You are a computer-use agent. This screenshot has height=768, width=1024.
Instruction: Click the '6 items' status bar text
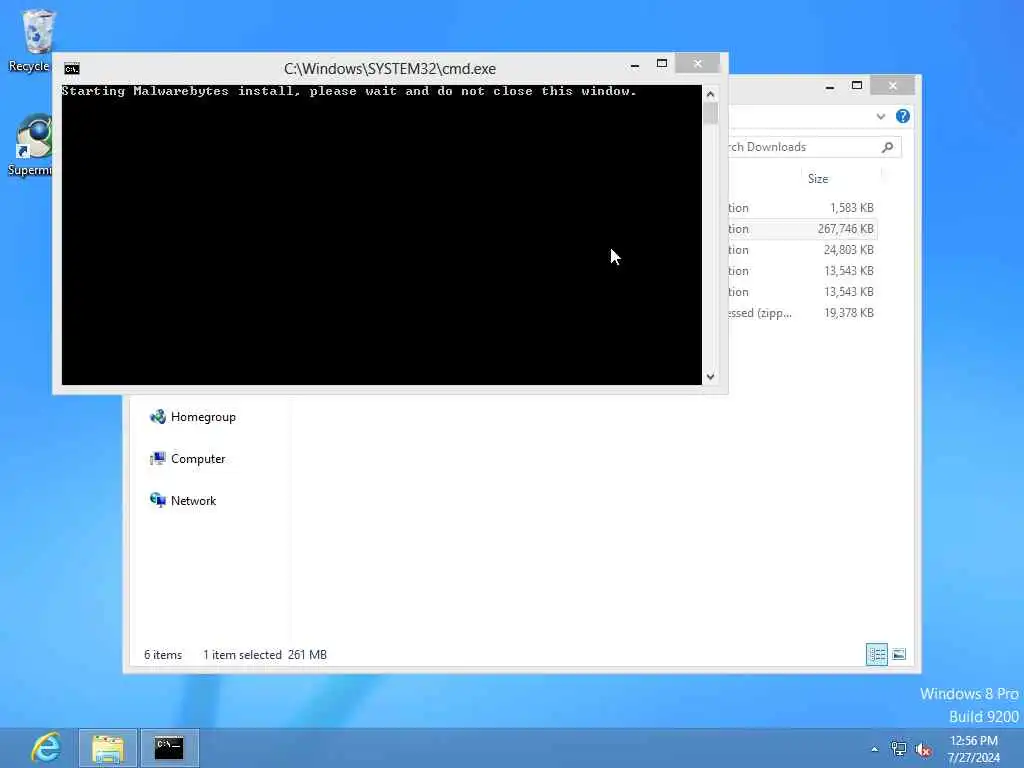click(x=163, y=654)
